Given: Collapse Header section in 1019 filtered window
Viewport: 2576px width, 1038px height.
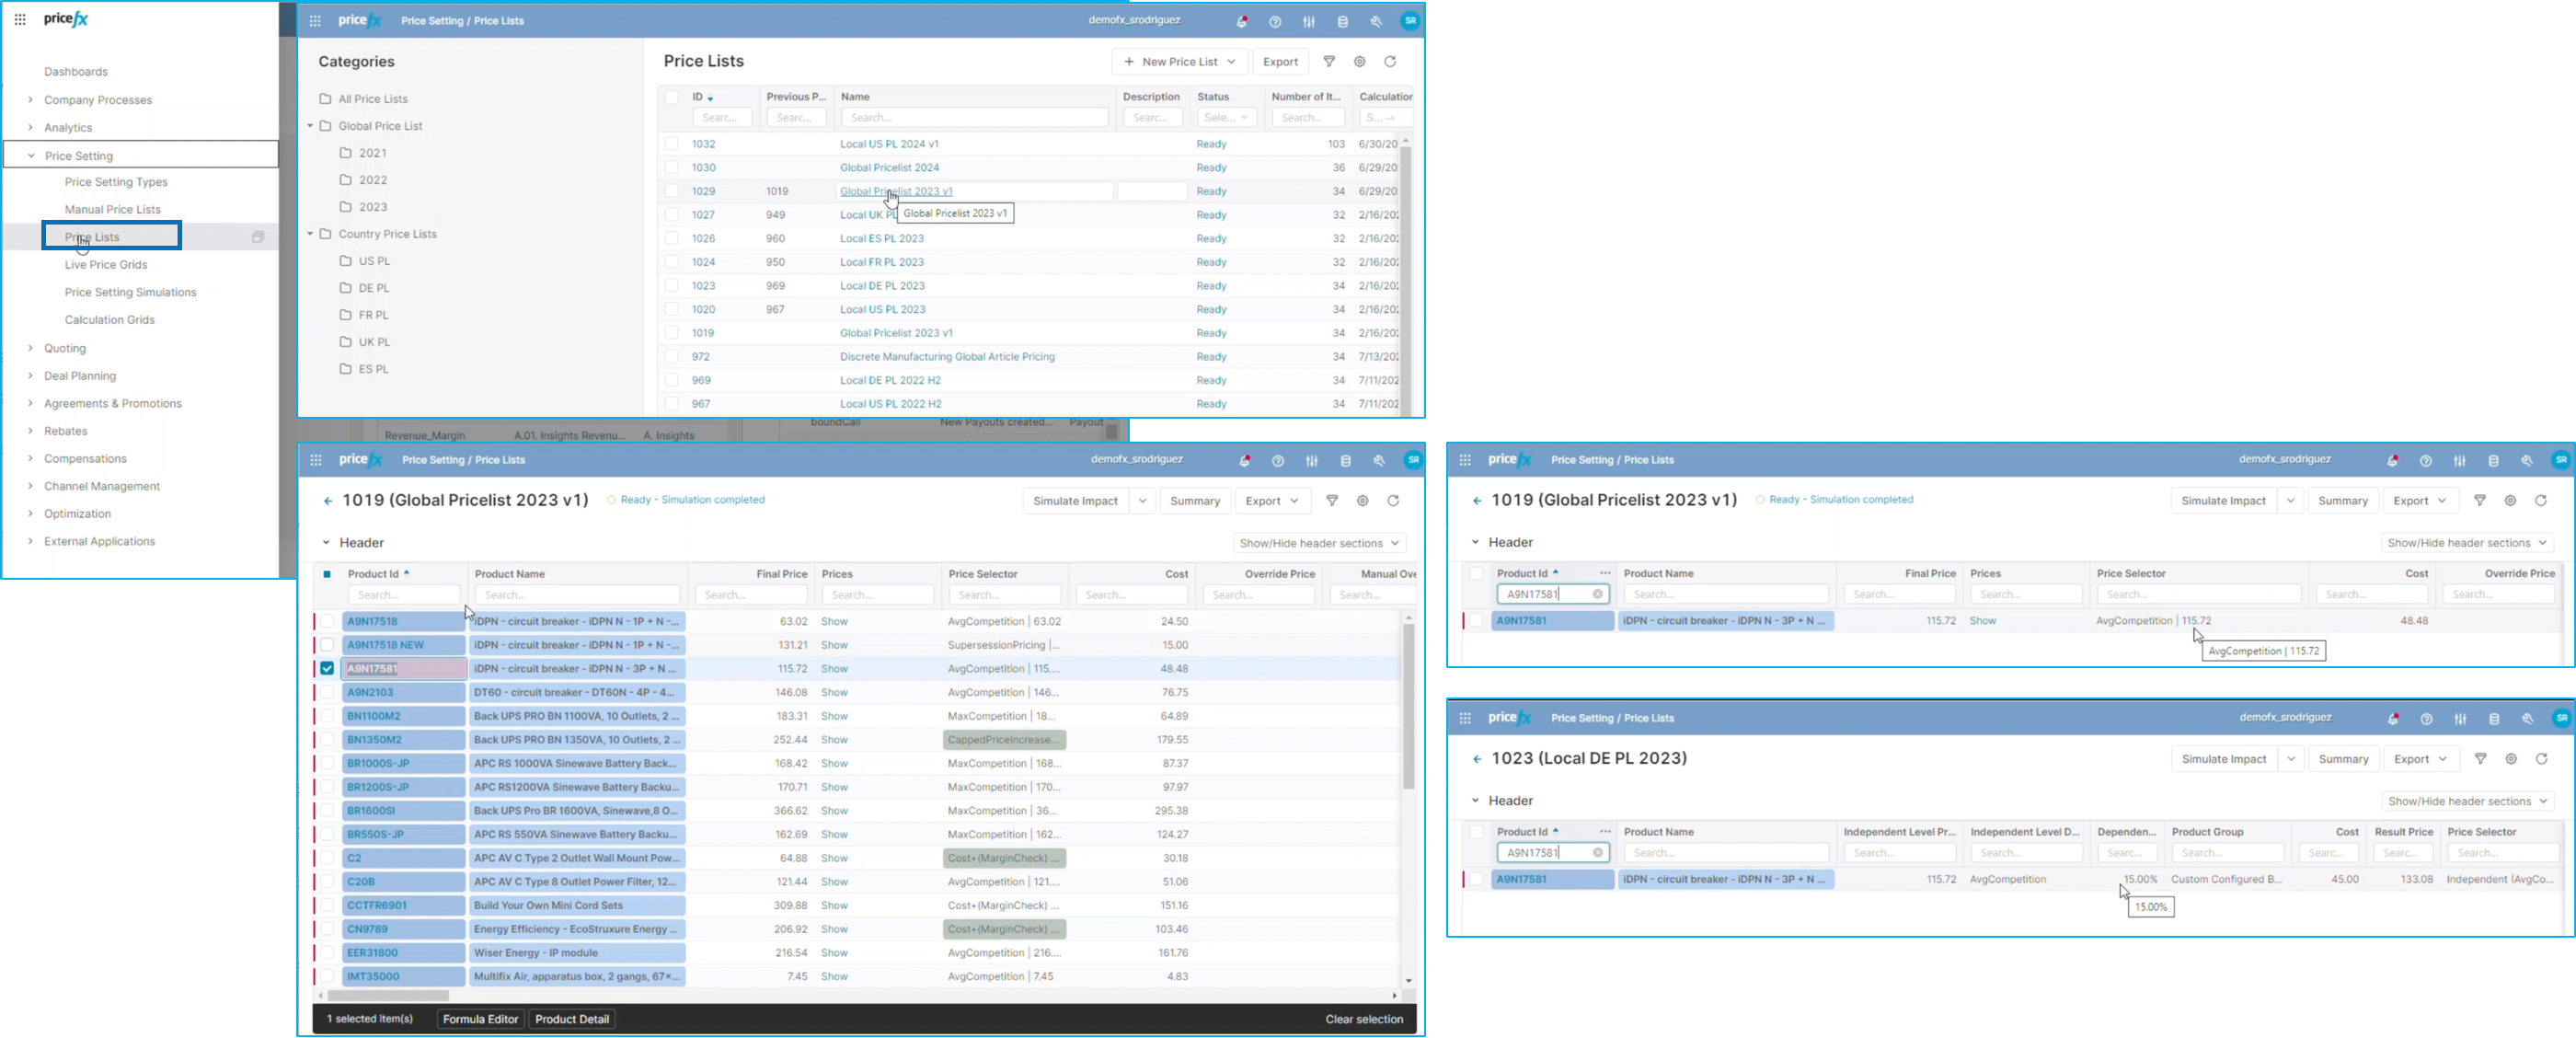Looking at the screenshot, I should pyautogui.click(x=1475, y=543).
